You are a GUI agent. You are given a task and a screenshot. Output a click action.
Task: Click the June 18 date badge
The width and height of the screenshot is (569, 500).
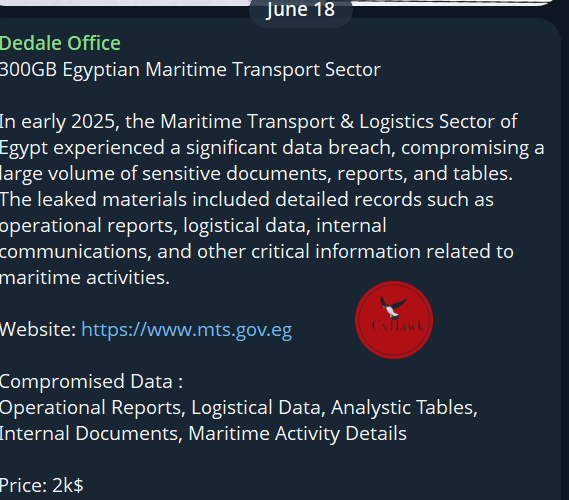coord(300,10)
